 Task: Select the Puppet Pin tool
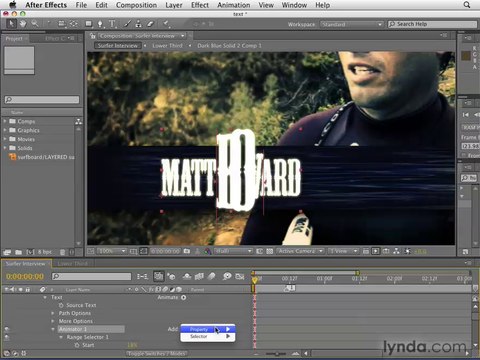pos(166,24)
